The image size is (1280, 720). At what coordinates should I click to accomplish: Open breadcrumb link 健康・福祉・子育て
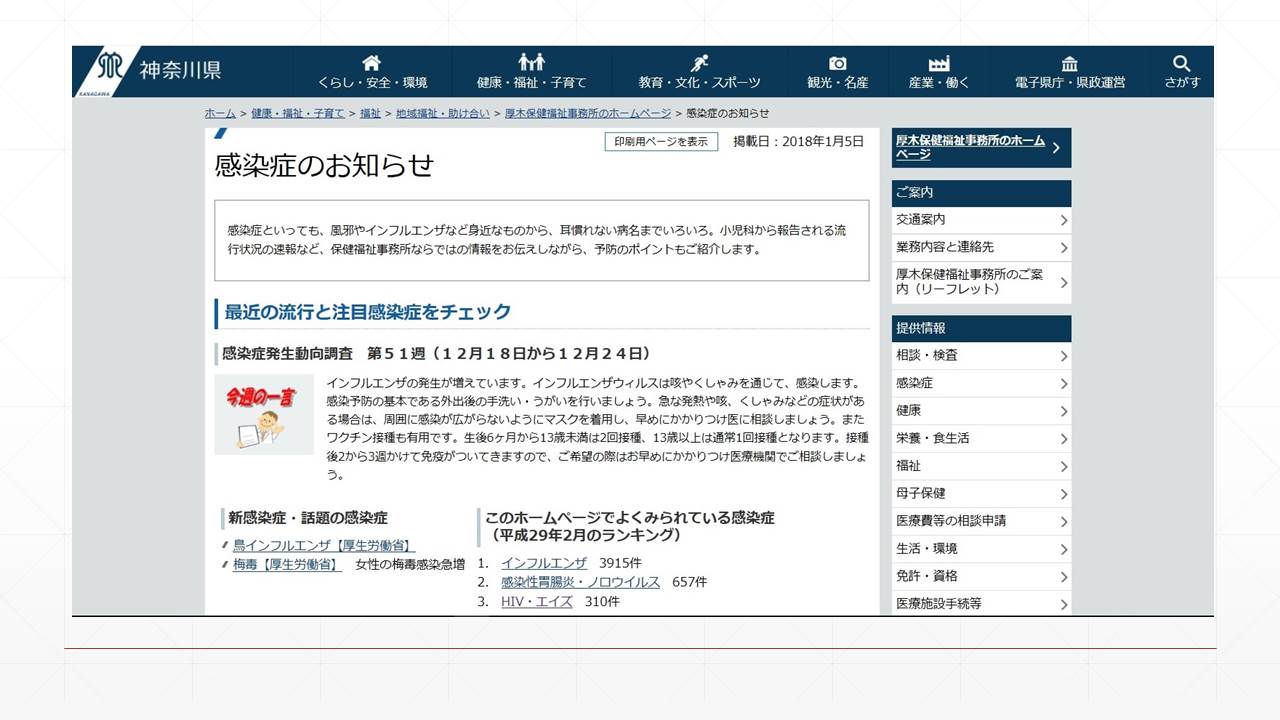(x=298, y=114)
